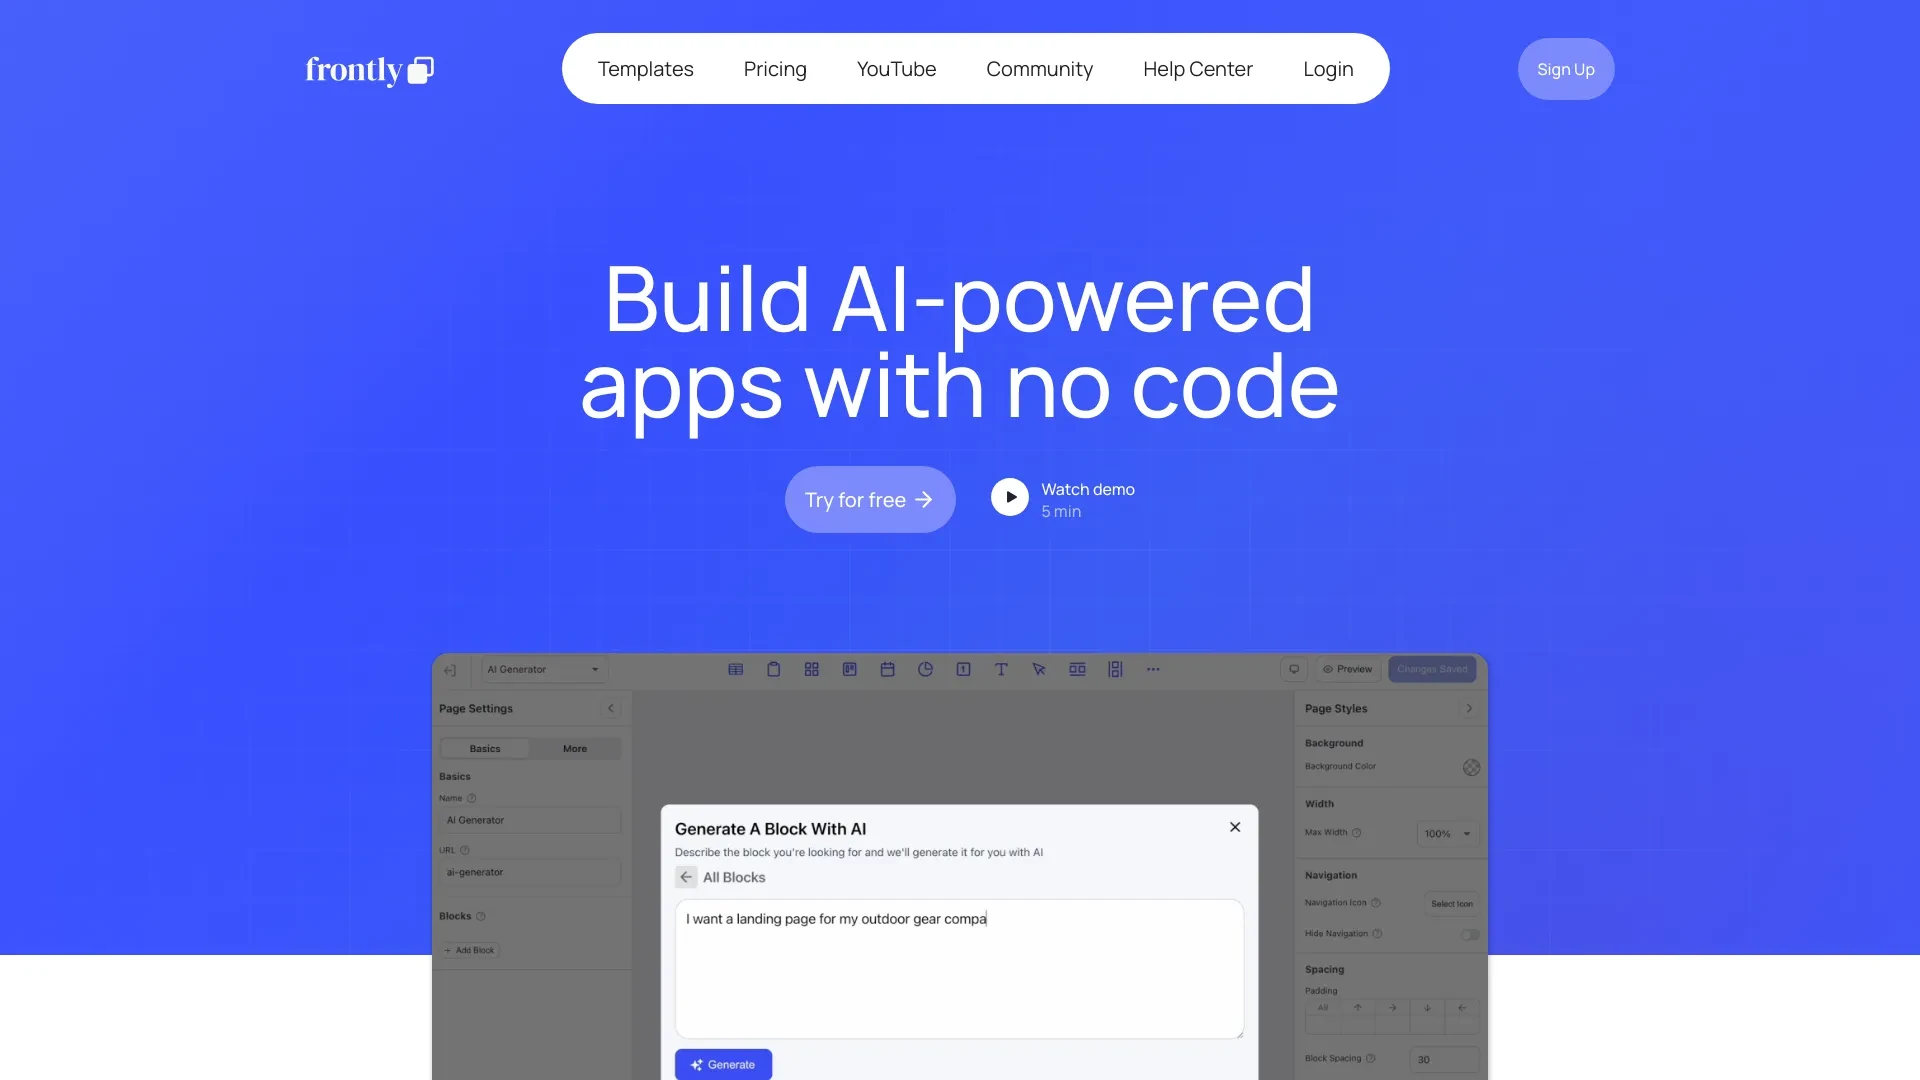This screenshot has width=1920, height=1080.
Task: Select the table icon in toolbar
Action: click(736, 669)
